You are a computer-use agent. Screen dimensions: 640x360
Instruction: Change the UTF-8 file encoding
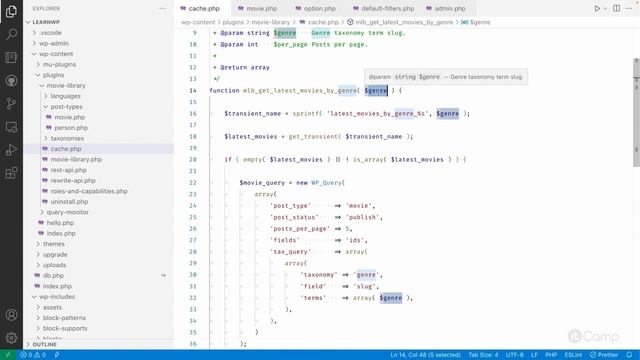click(x=514, y=355)
